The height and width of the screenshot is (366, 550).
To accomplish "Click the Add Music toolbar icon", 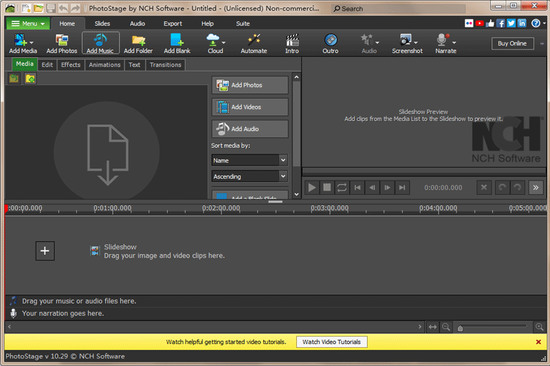I will point(100,43).
